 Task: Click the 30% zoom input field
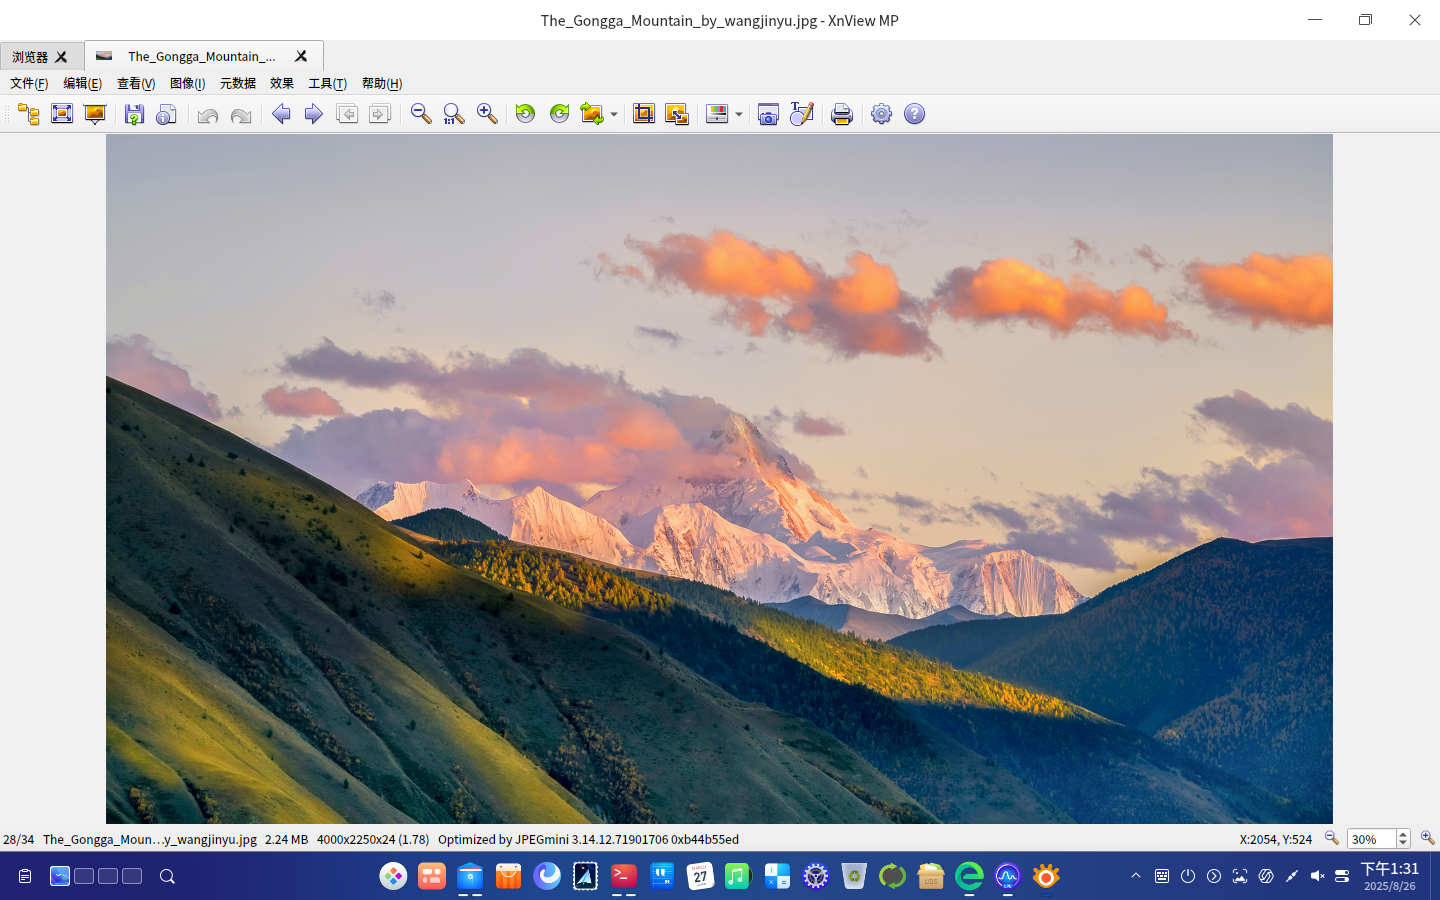(x=1371, y=839)
